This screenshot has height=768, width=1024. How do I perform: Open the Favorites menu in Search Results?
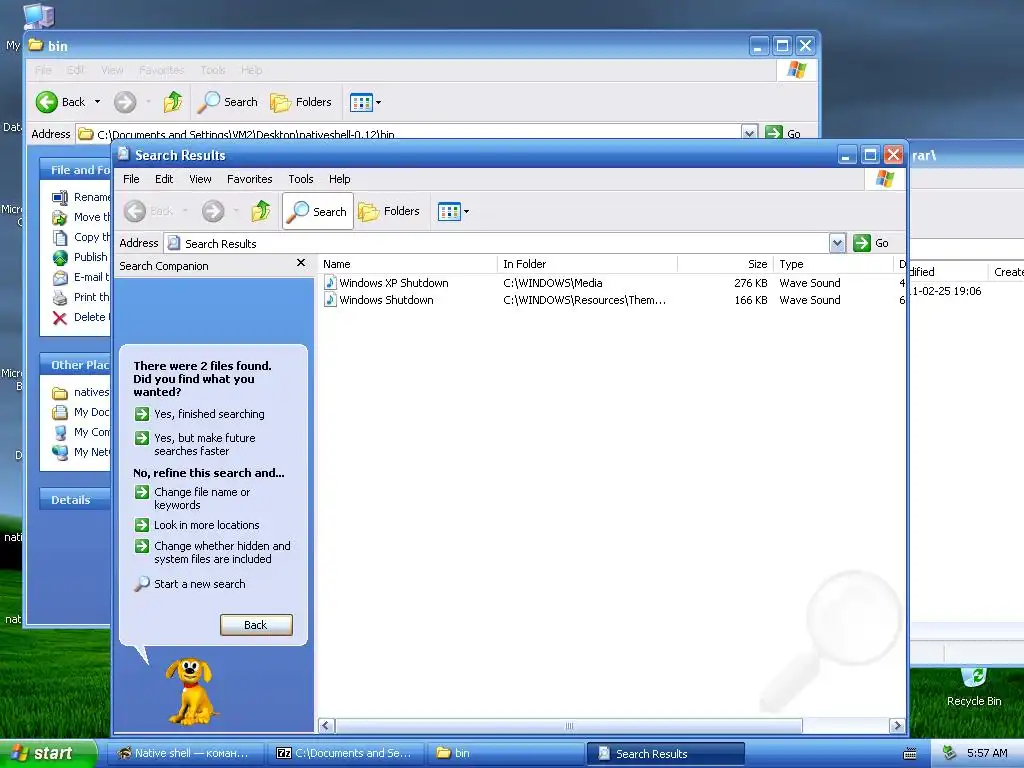[249, 179]
